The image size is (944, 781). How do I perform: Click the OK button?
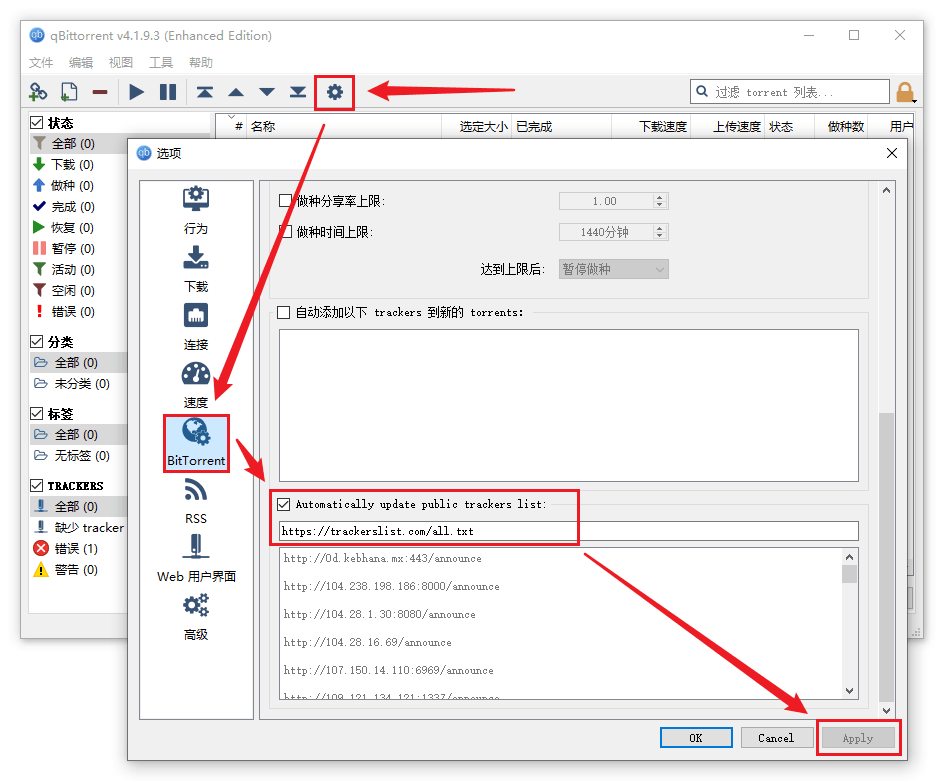696,738
